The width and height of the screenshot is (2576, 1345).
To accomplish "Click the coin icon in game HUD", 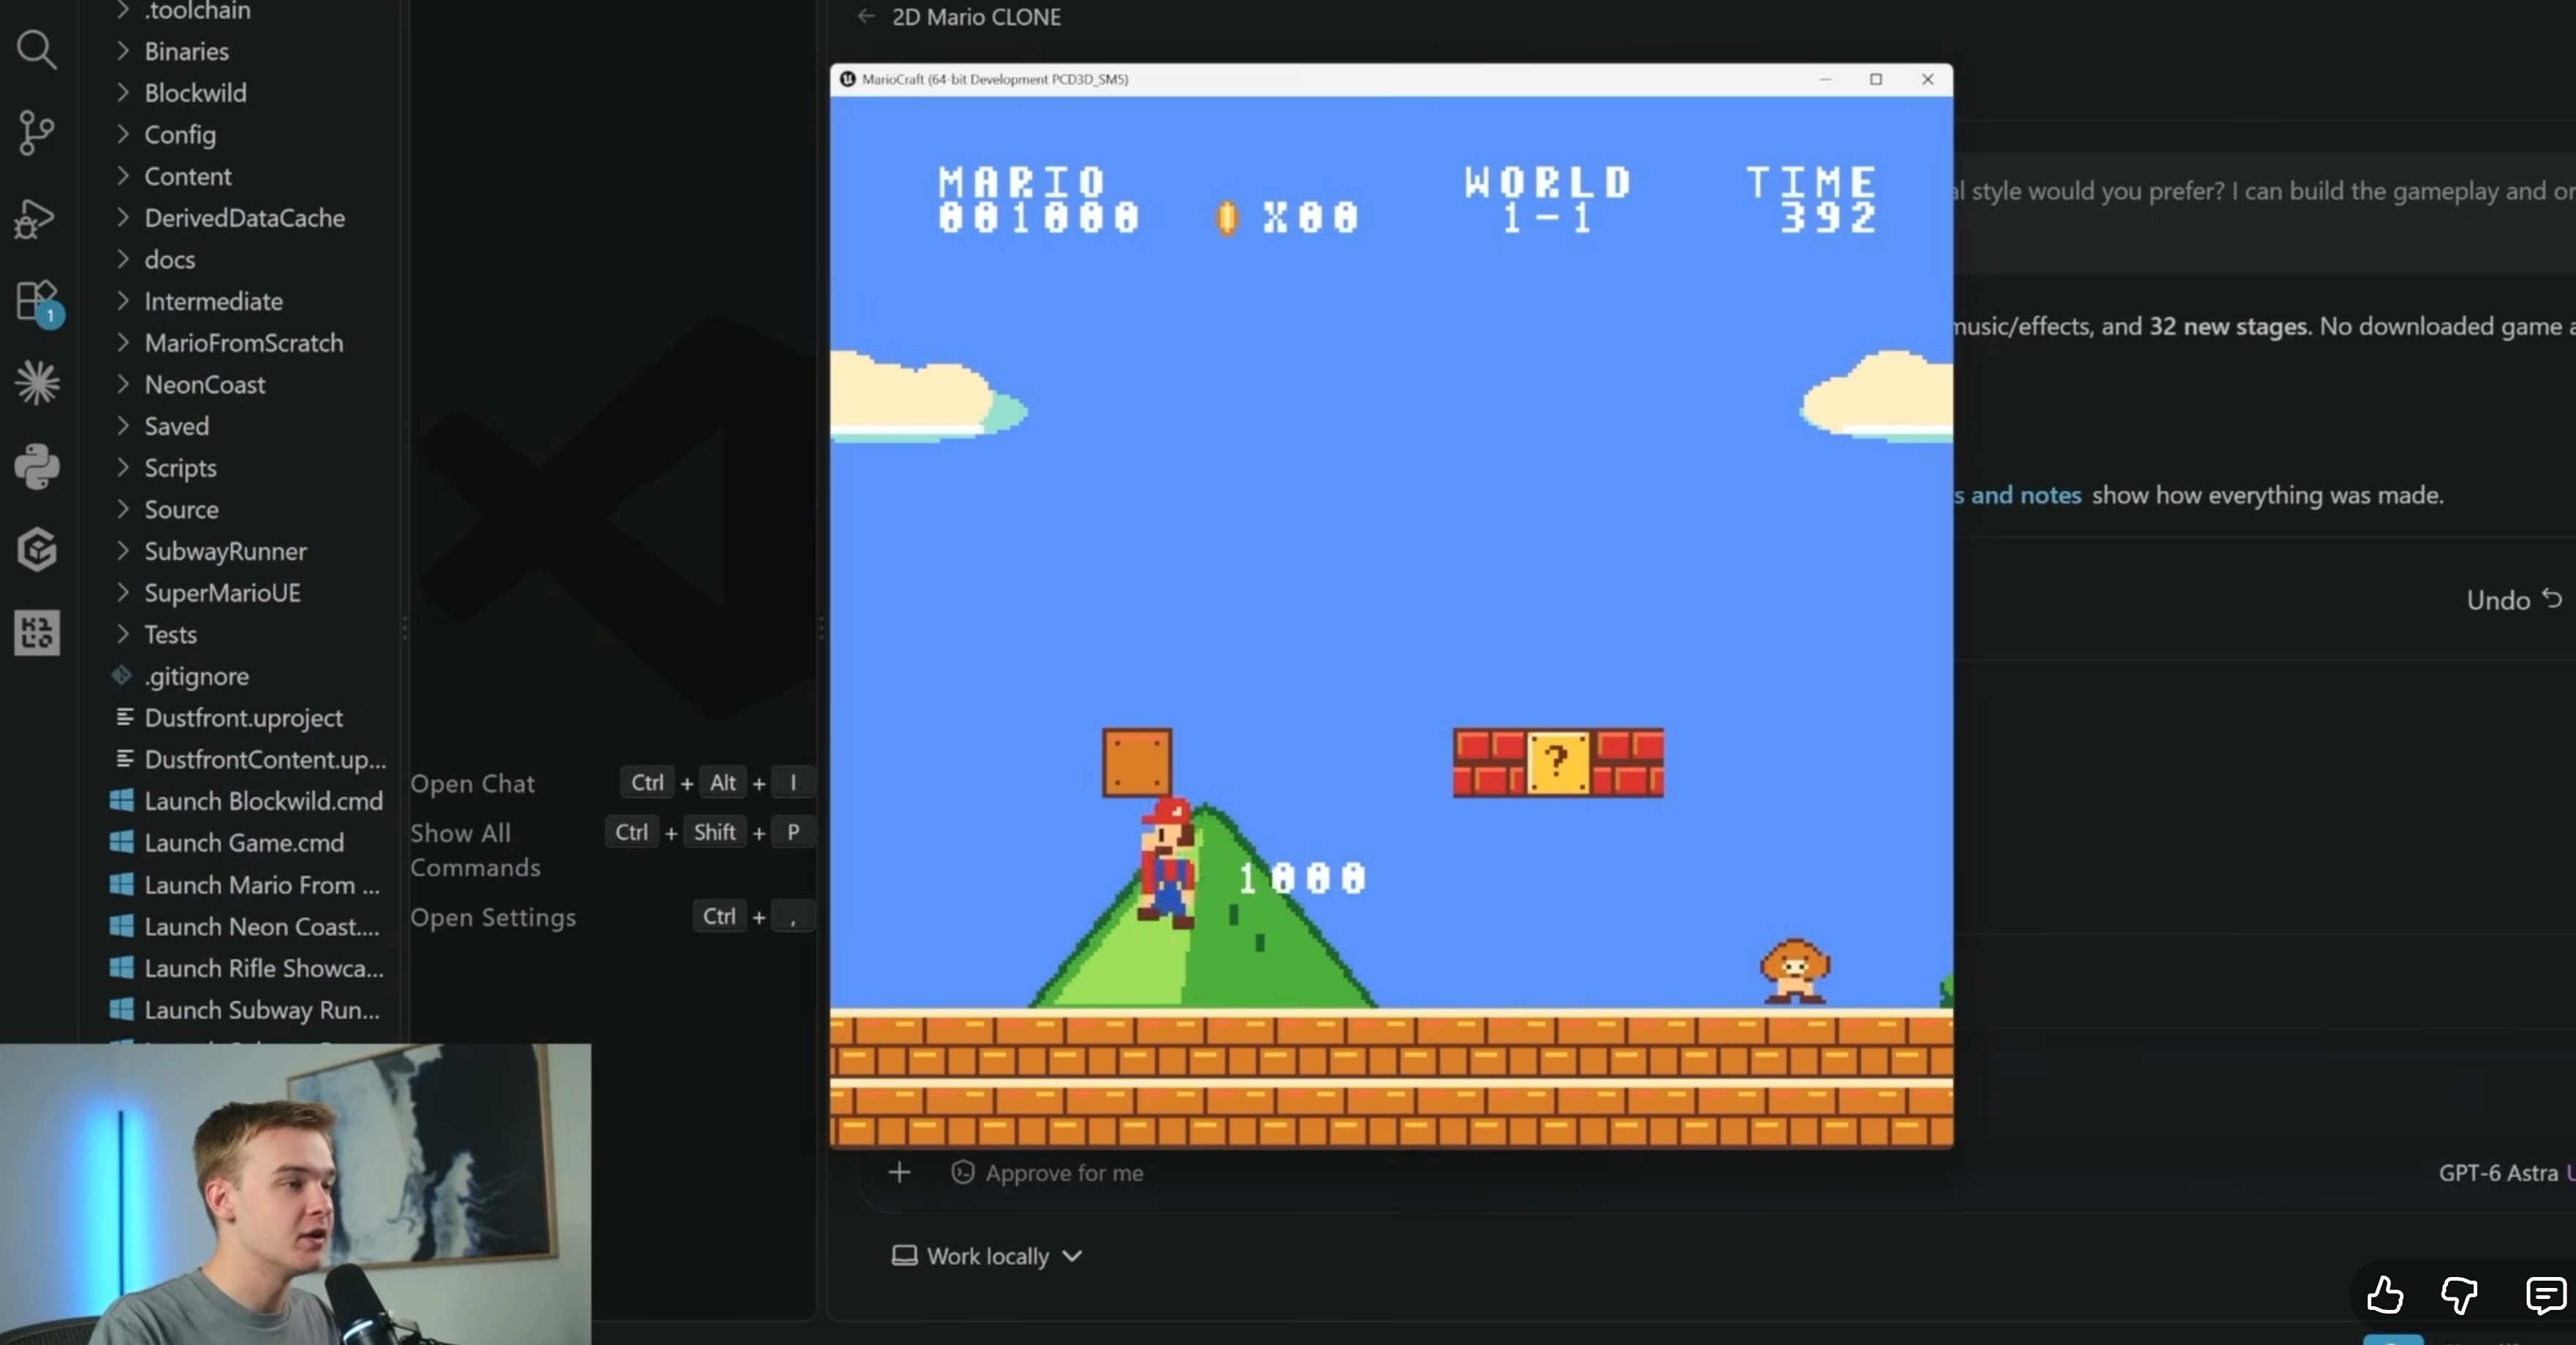I will (1227, 217).
